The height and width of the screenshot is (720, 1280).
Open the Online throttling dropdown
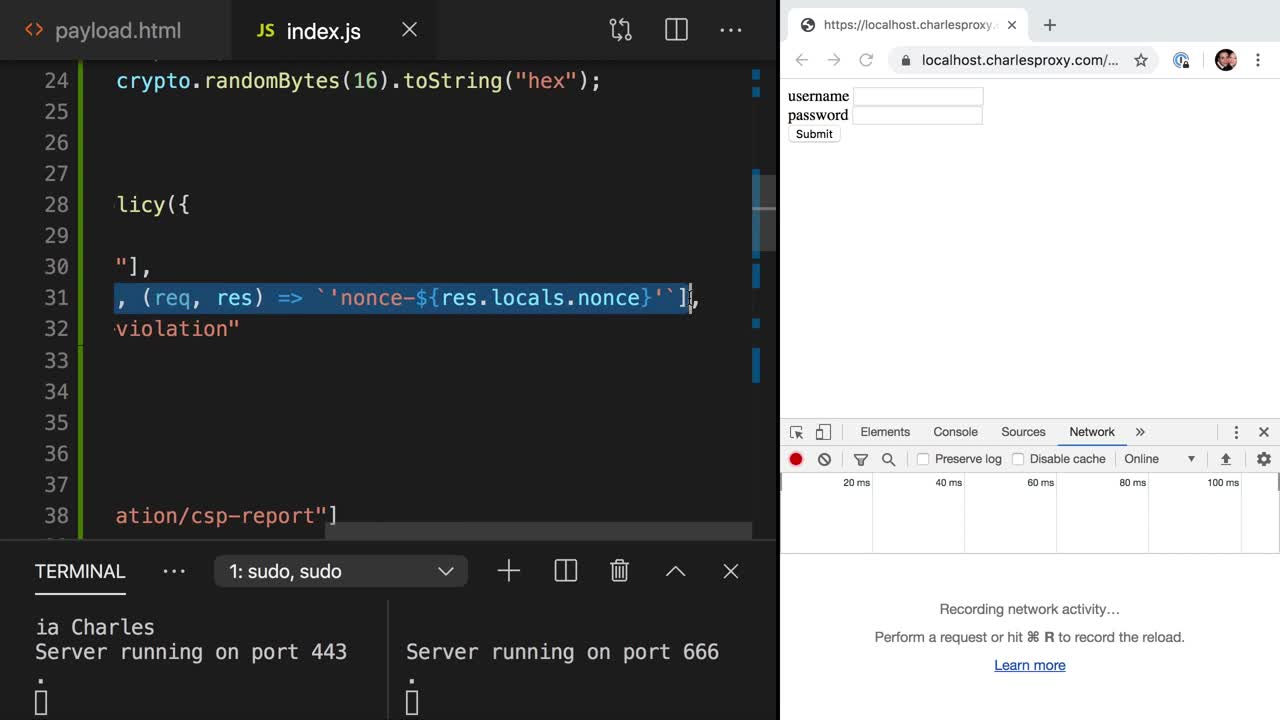coord(1160,459)
